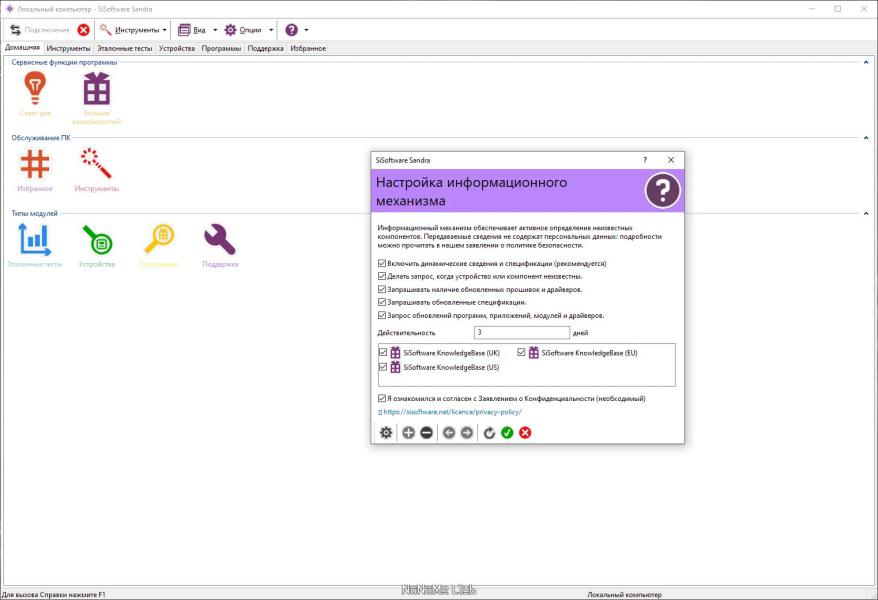Open the Поддержка tab
The height and width of the screenshot is (600, 878).
tap(265, 49)
